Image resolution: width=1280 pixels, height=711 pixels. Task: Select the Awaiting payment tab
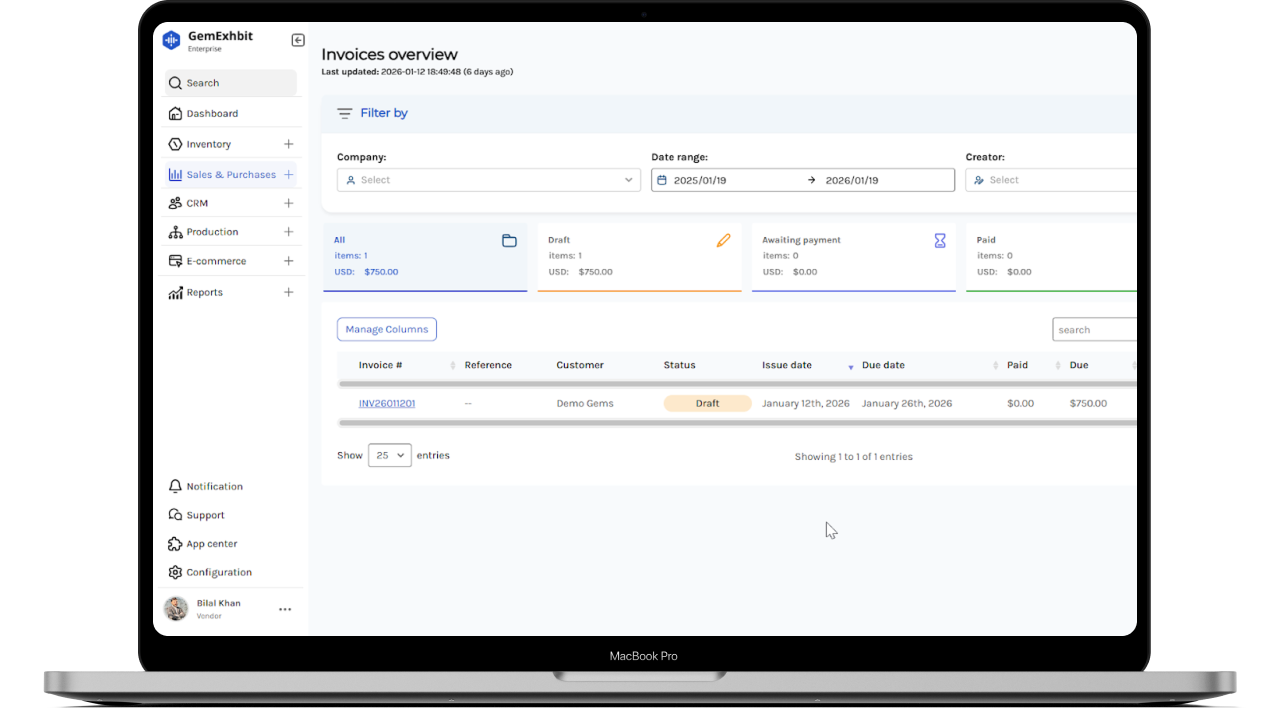(x=853, y=256)
